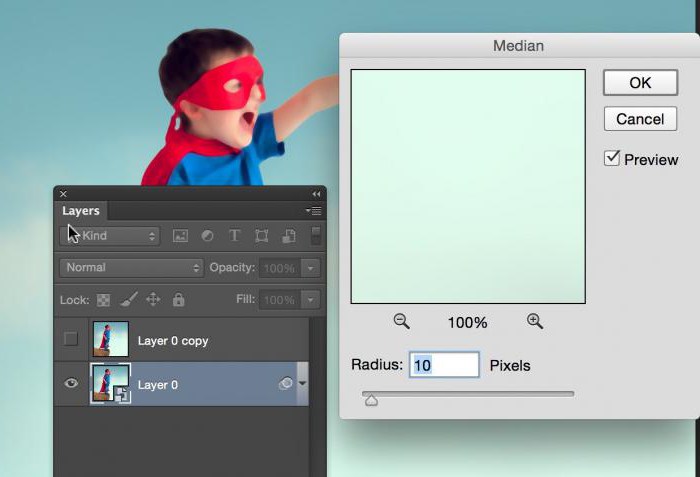The image size is (700, 477).
Task: Click the Layers list scrollbar
Action: click(x=316, y=395)
